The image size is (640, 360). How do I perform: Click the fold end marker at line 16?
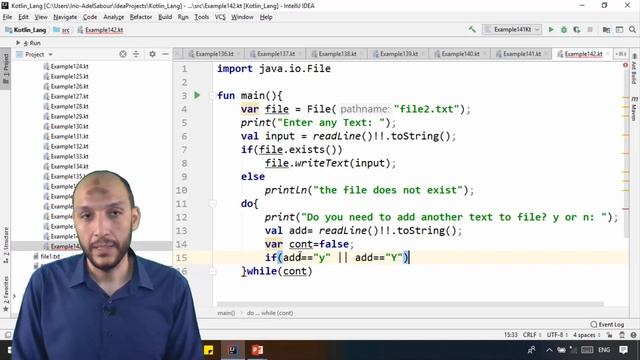tap(212, 271)
